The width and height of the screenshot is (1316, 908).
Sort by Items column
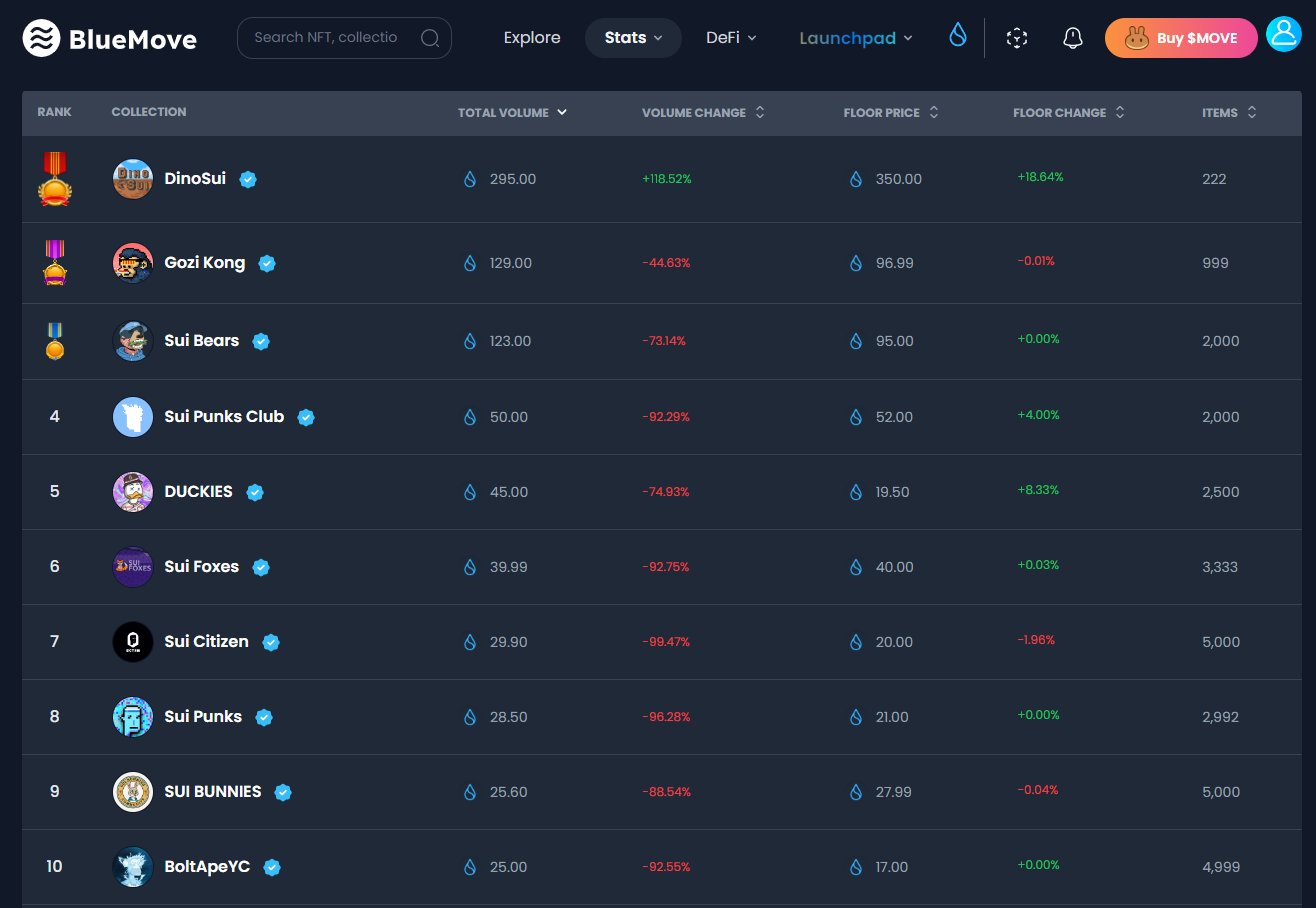(1229, 113)
